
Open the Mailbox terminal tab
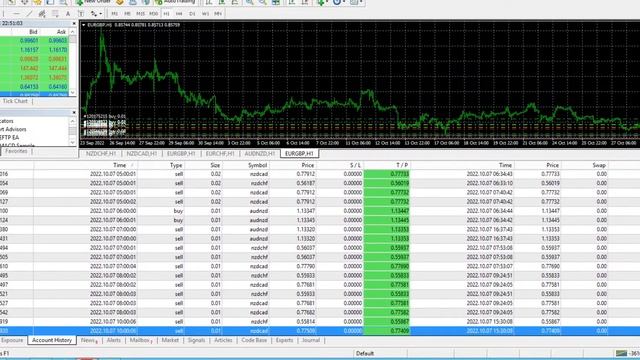(140, 340)
